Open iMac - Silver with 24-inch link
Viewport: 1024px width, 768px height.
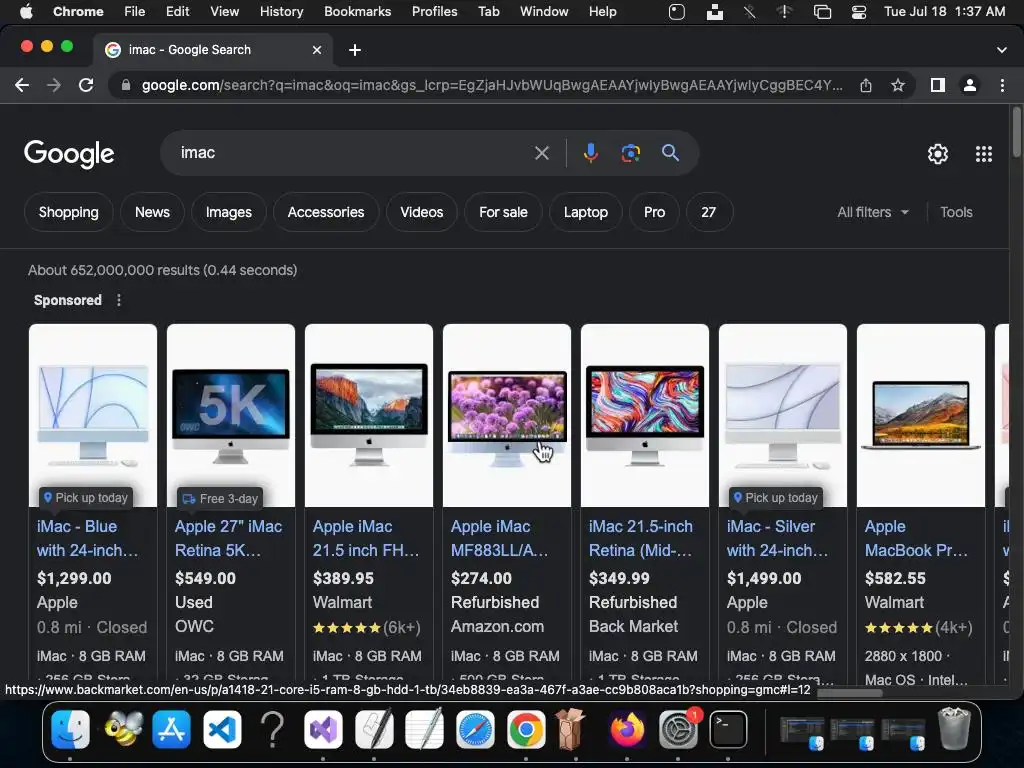tap(777, 538)
